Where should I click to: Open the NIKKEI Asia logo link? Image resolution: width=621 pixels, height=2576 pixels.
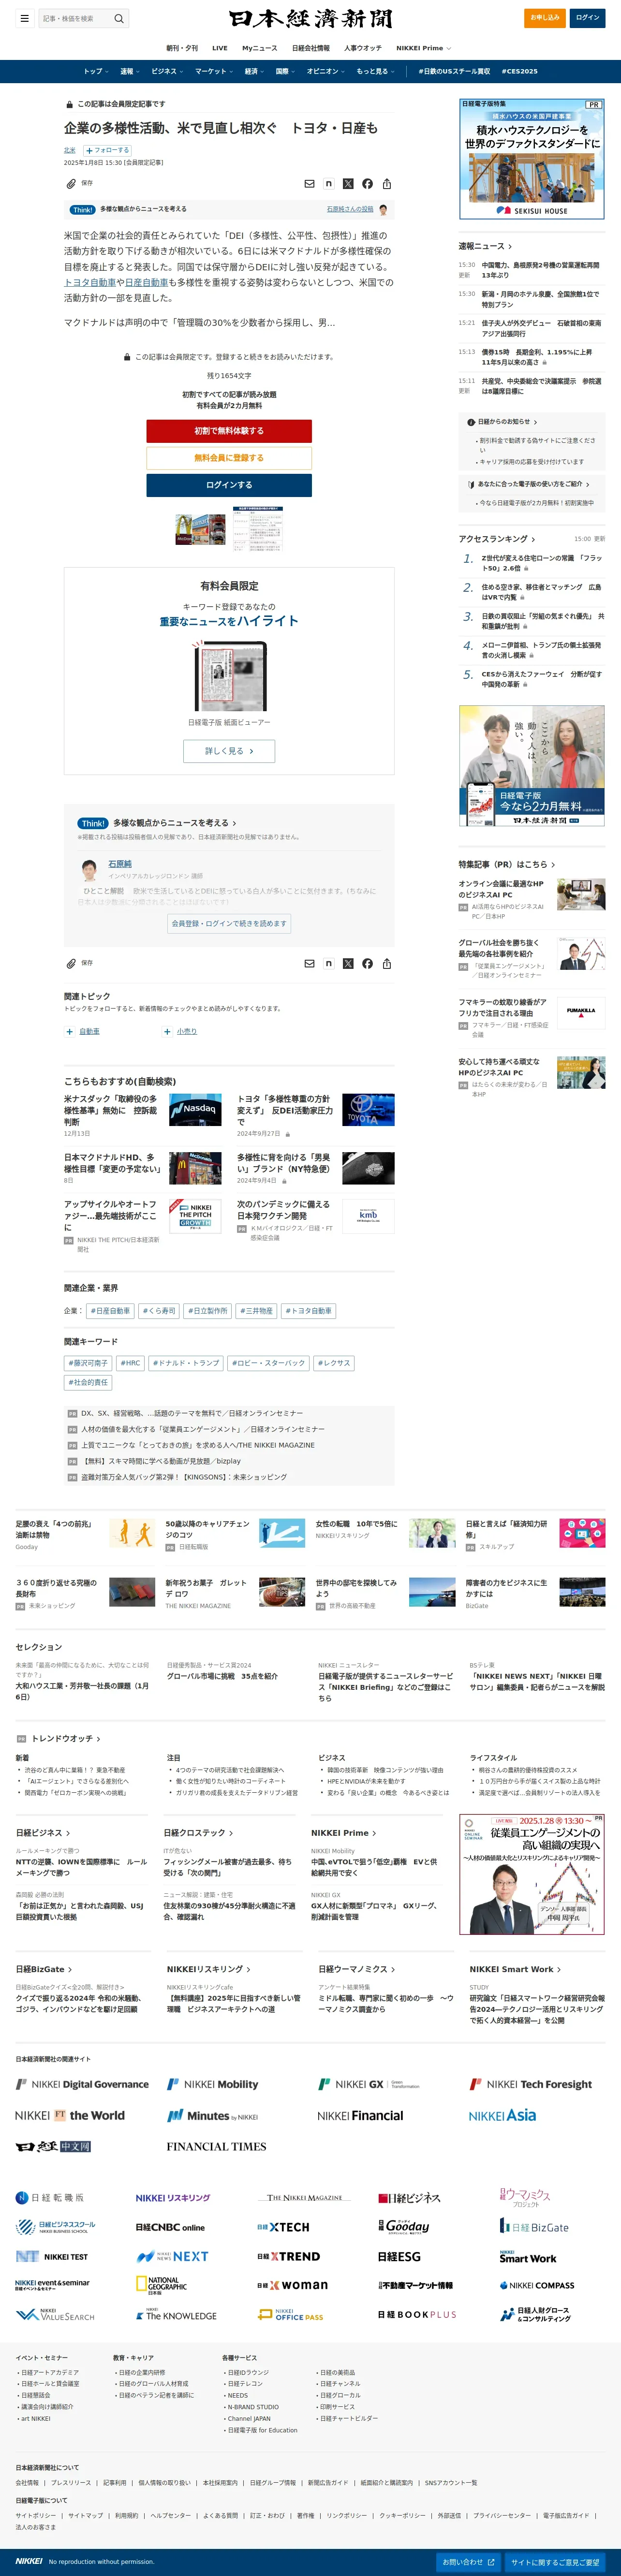pos(502,2115)
